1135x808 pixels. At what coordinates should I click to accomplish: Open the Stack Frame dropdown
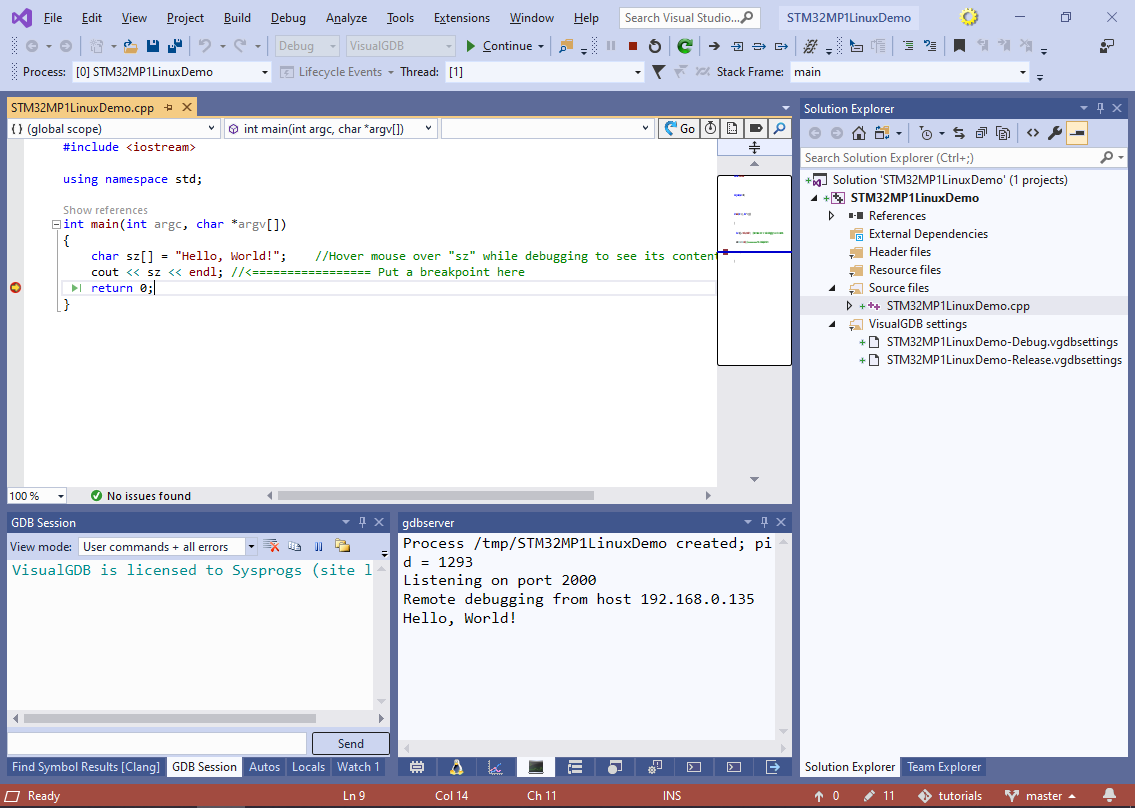pos(1023,72)
